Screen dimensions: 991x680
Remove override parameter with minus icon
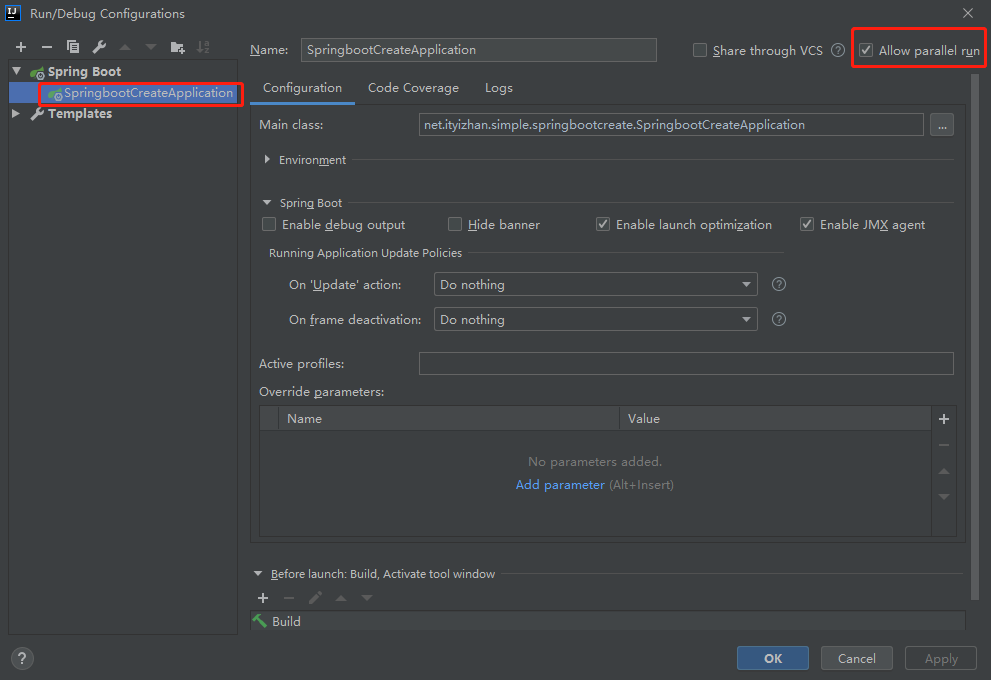click(x=944, y=445)
